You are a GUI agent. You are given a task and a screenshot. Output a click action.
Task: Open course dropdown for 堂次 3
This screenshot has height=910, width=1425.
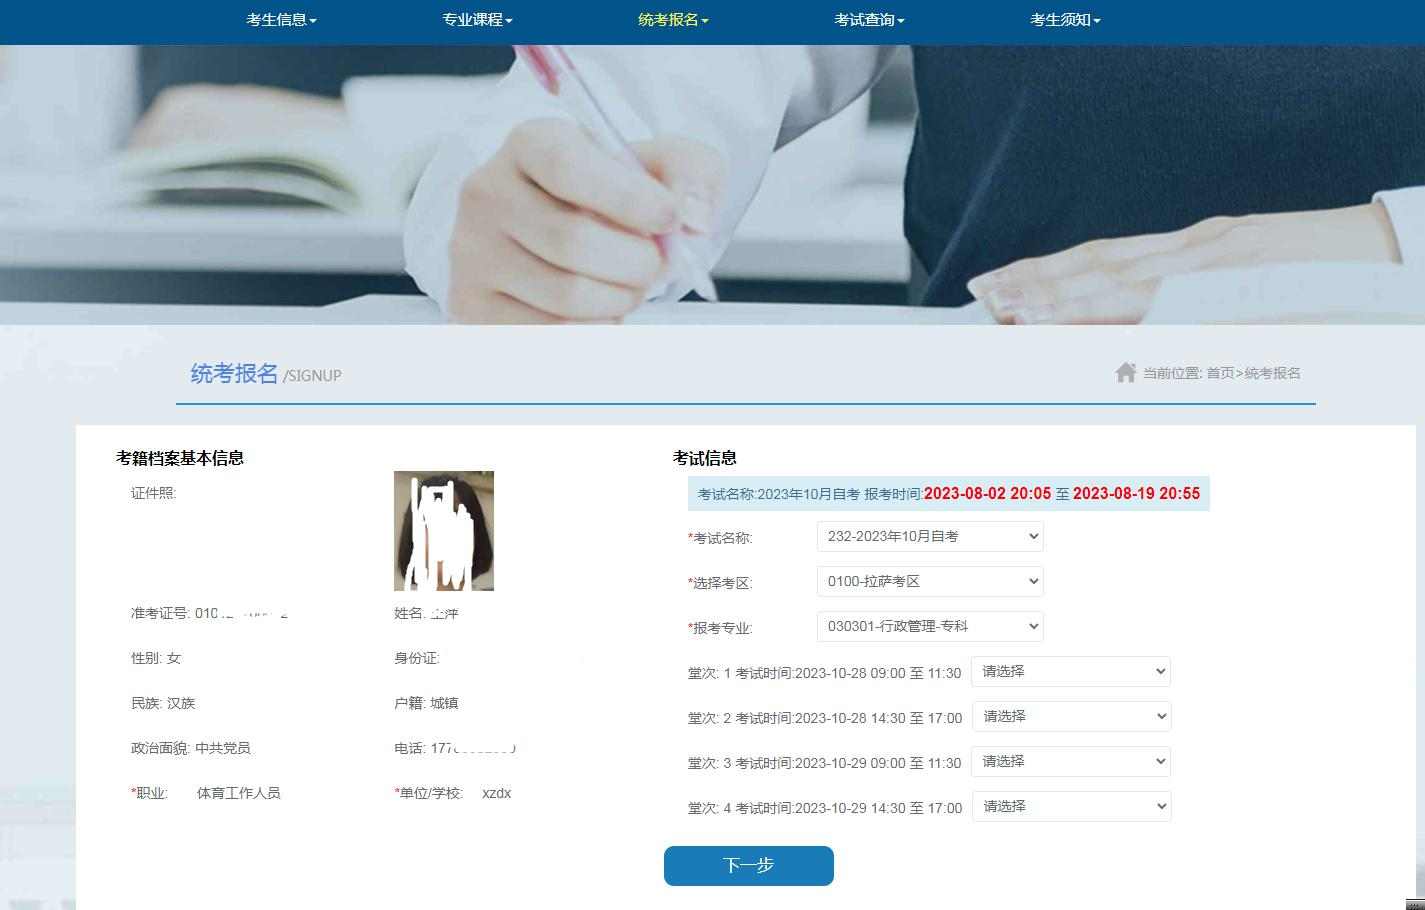1071,762
